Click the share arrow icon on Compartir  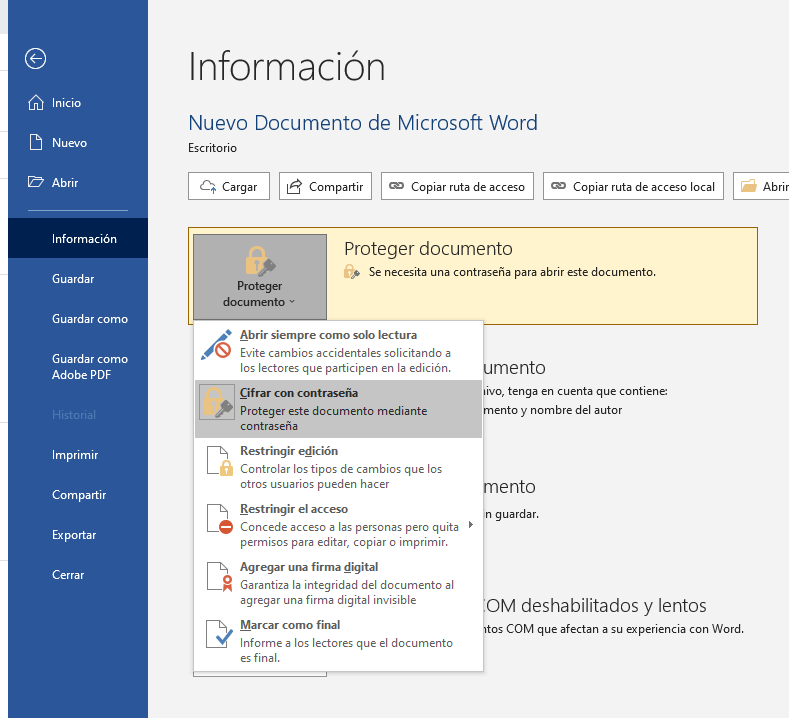tap(294, 187)
